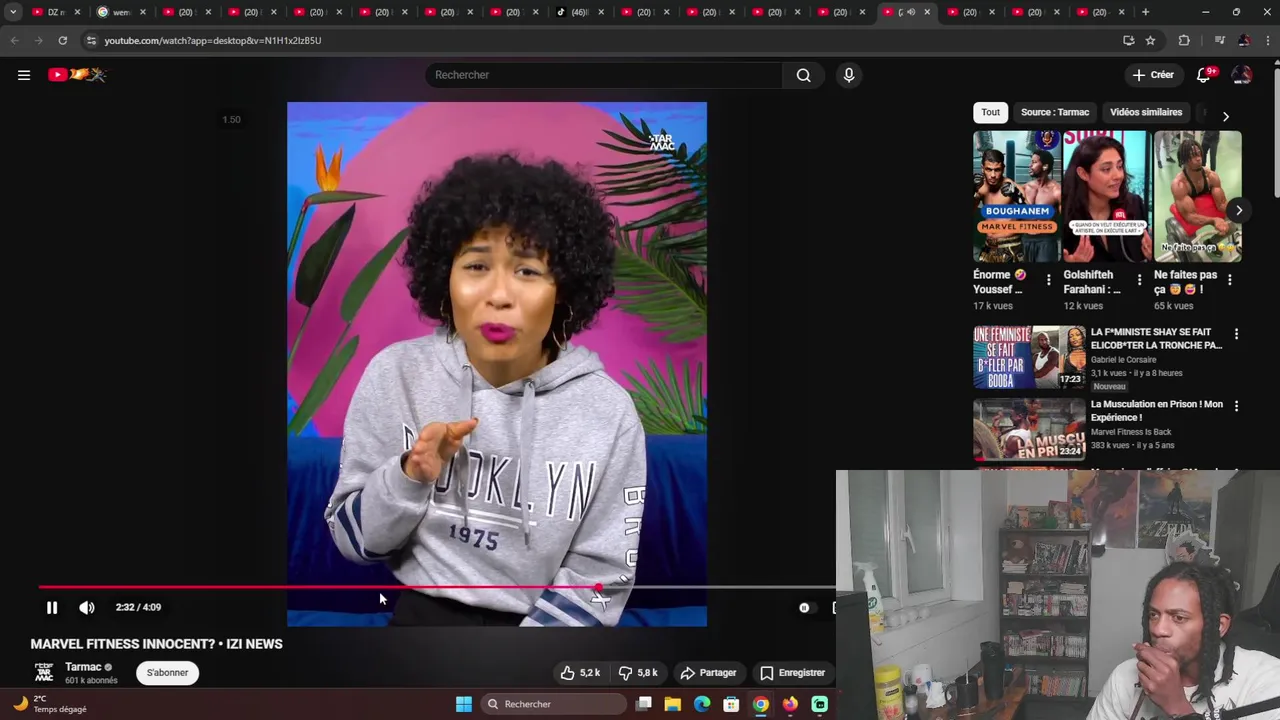Screen dimensions: 1280x720
Task: Open the Tarmac channel avatar
Action: [44, 672]
